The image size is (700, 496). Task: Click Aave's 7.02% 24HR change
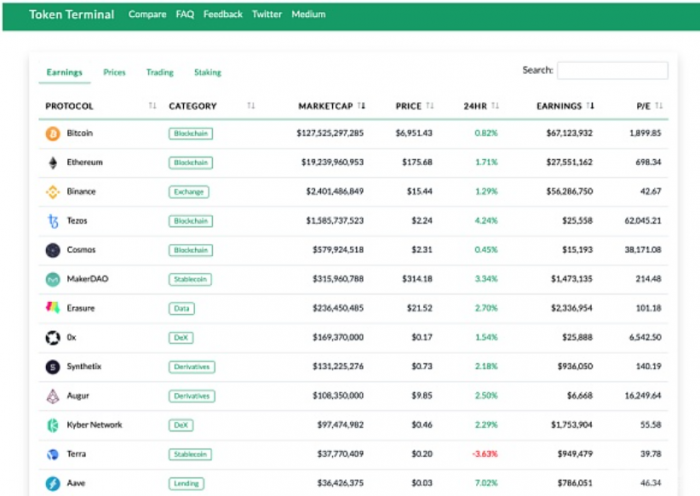pos(486,483)
